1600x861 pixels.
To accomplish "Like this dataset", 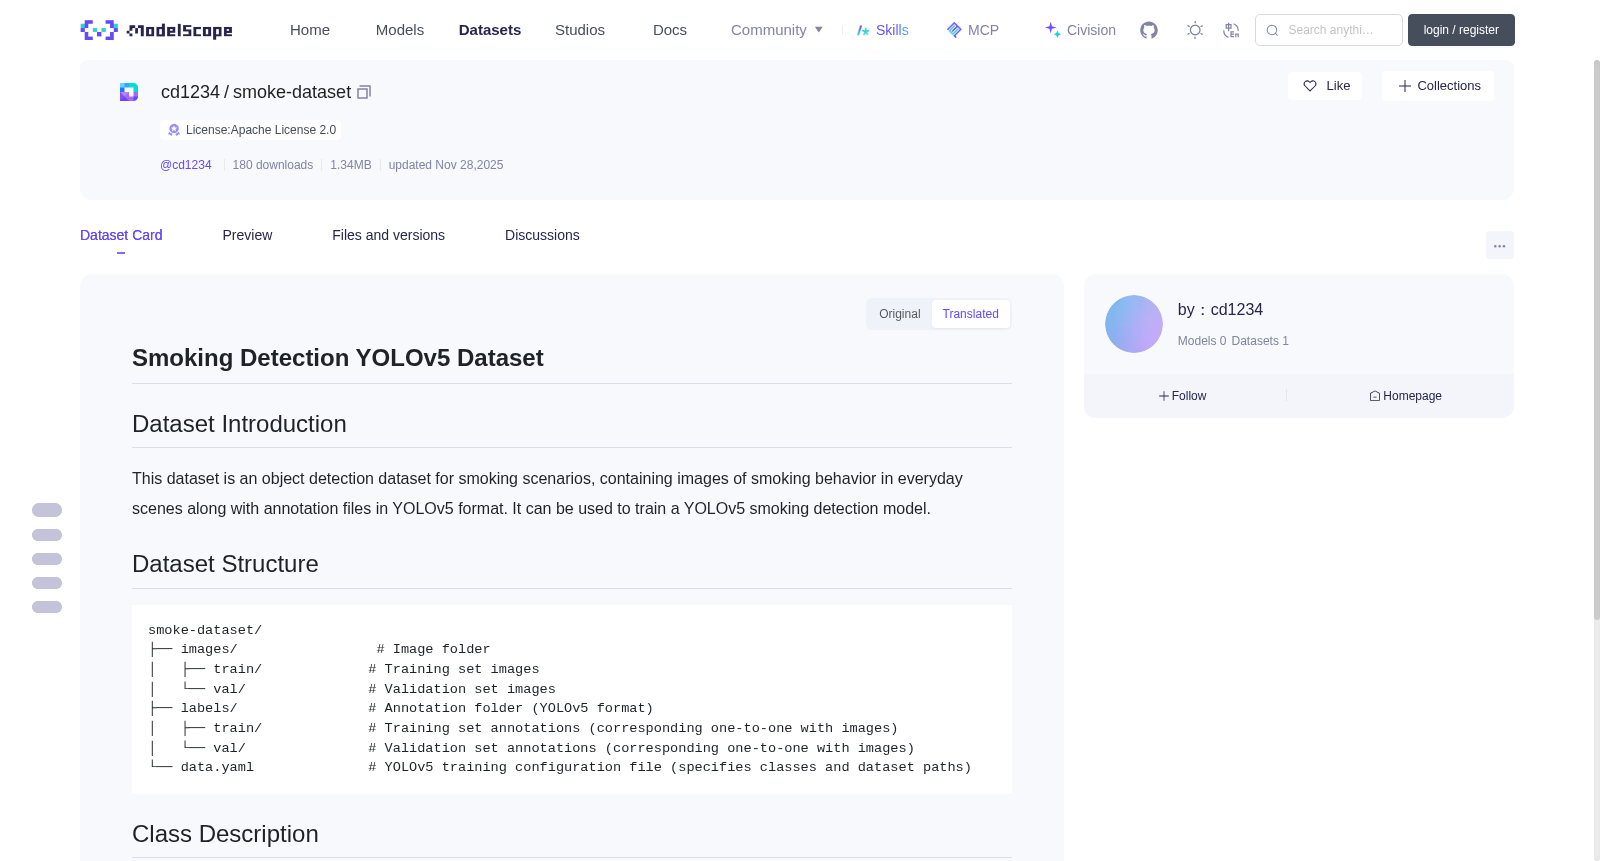I will click(1325, 86).
